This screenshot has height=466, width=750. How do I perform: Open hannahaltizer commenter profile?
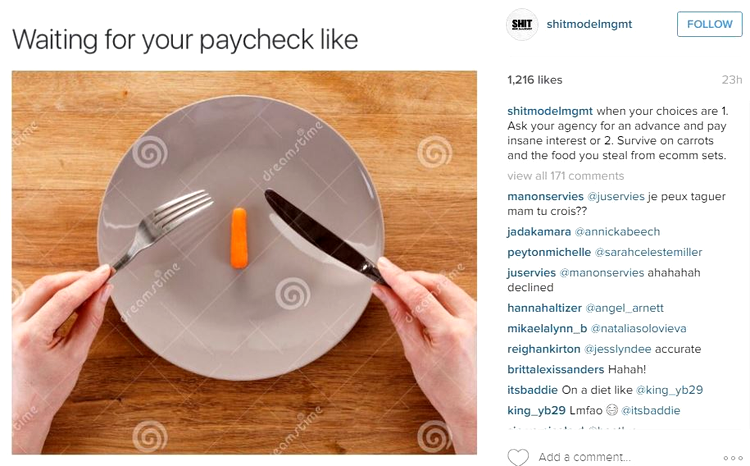[x=544, y=308]
